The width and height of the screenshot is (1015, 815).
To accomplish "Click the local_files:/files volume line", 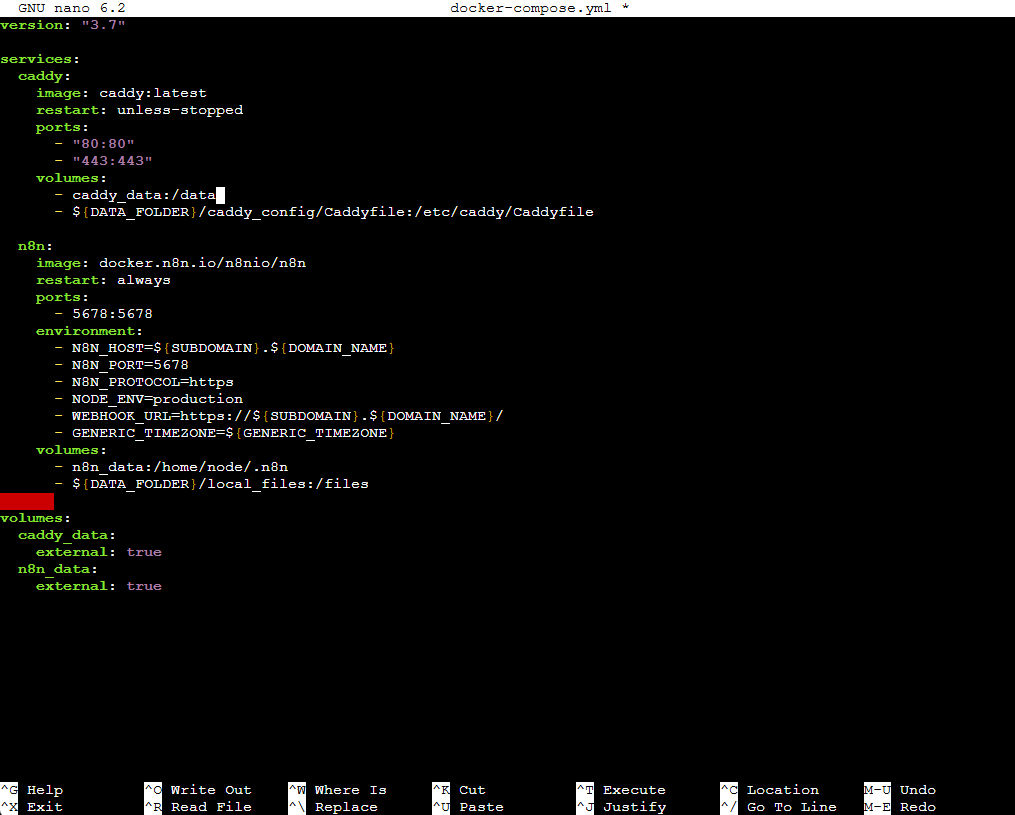I will [x=212, y=484].
